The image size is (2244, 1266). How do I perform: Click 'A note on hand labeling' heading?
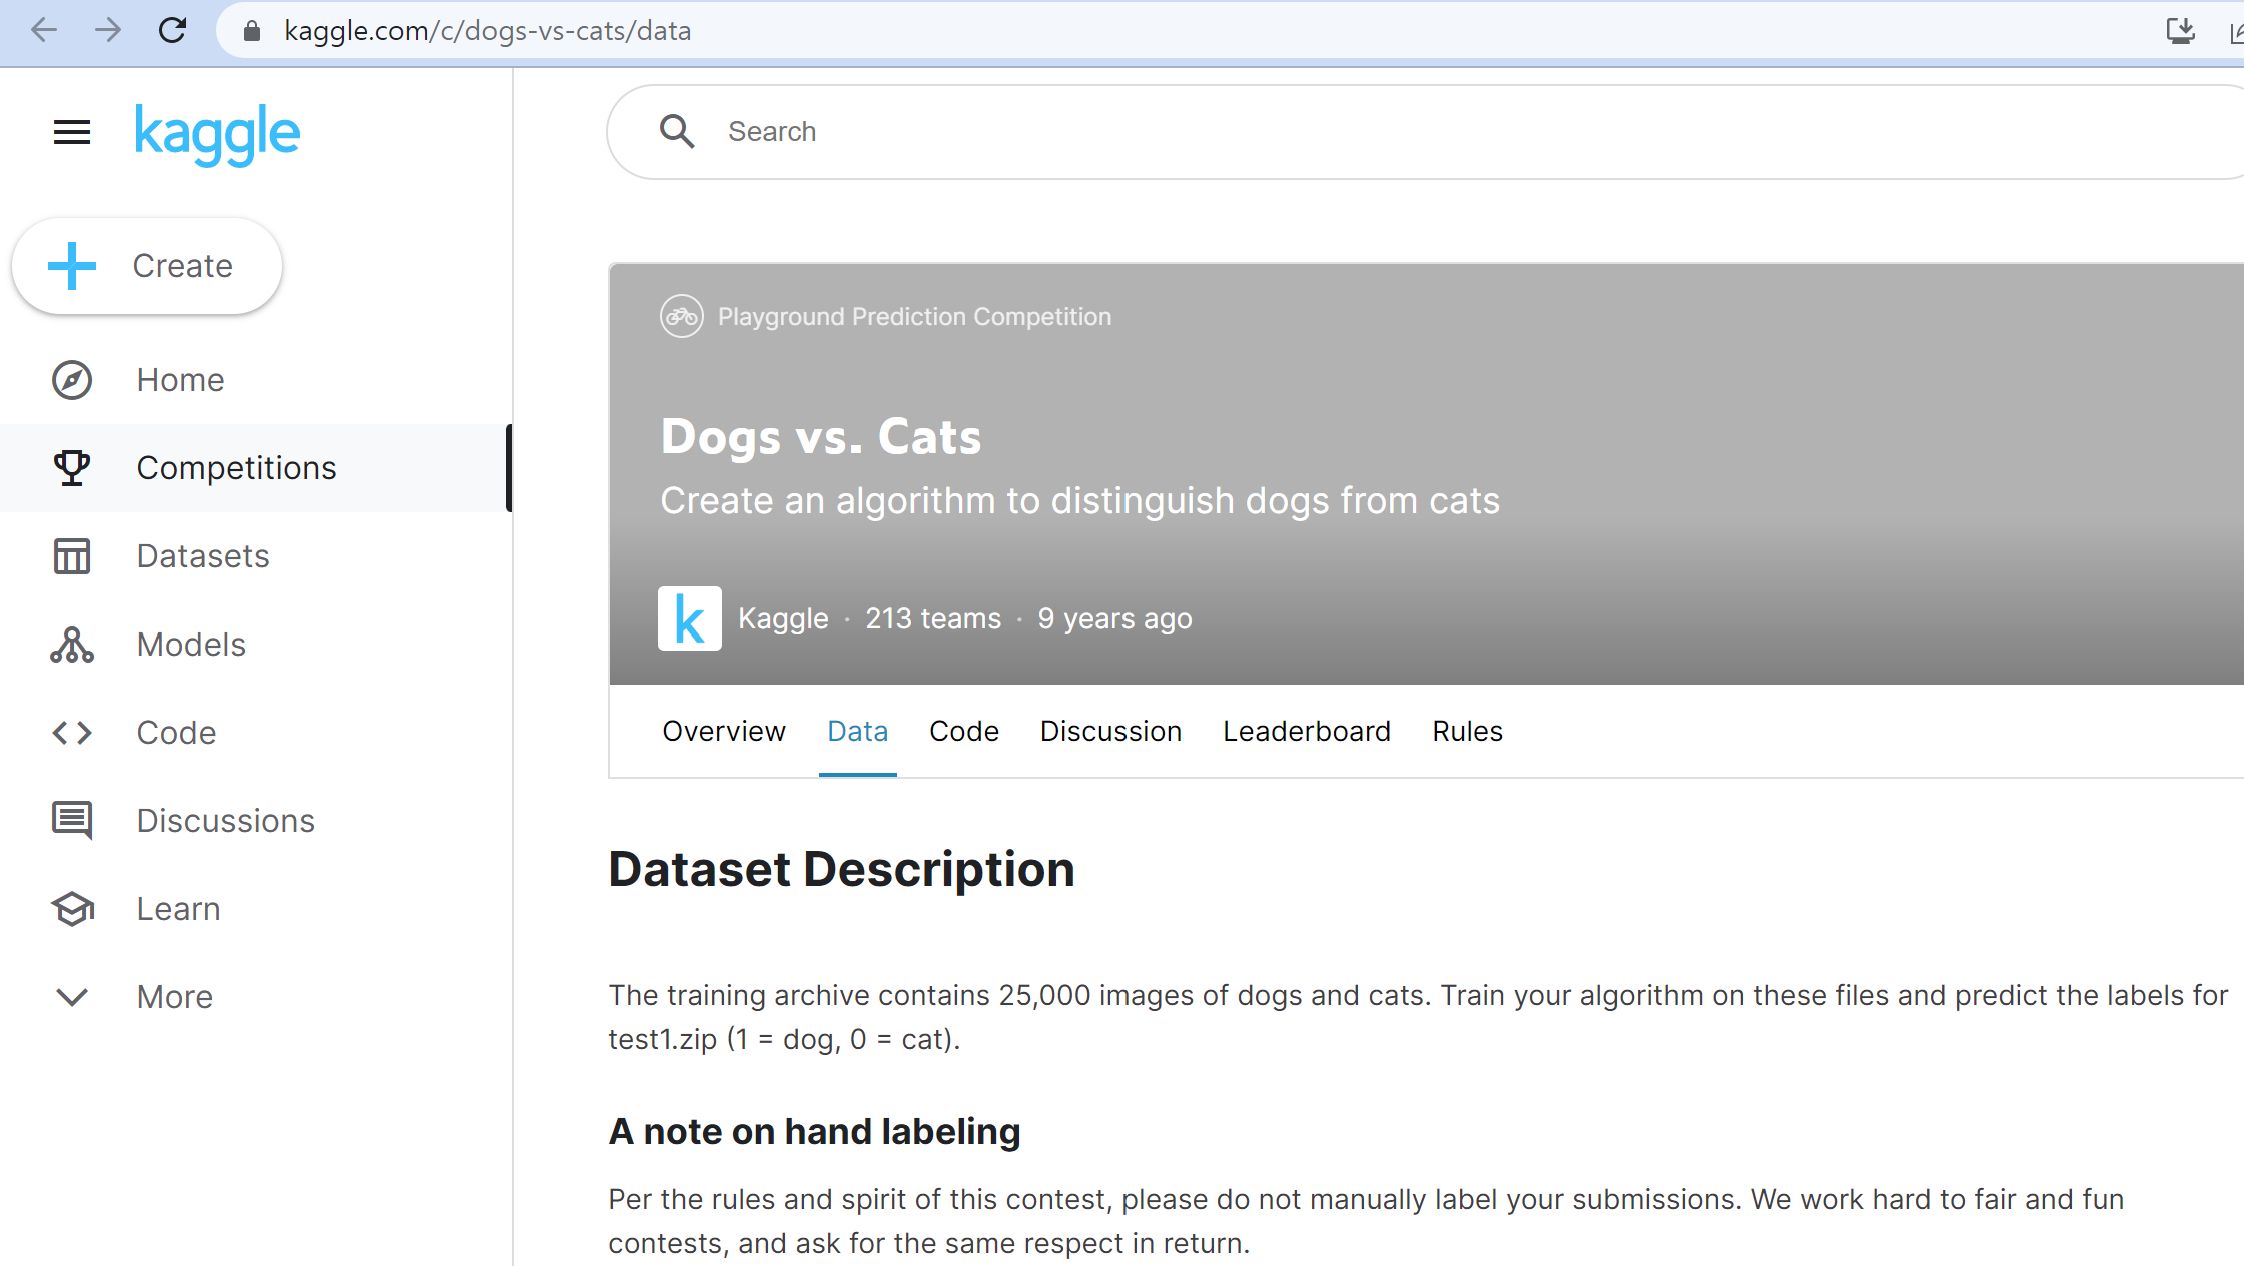pos(814,1132)
